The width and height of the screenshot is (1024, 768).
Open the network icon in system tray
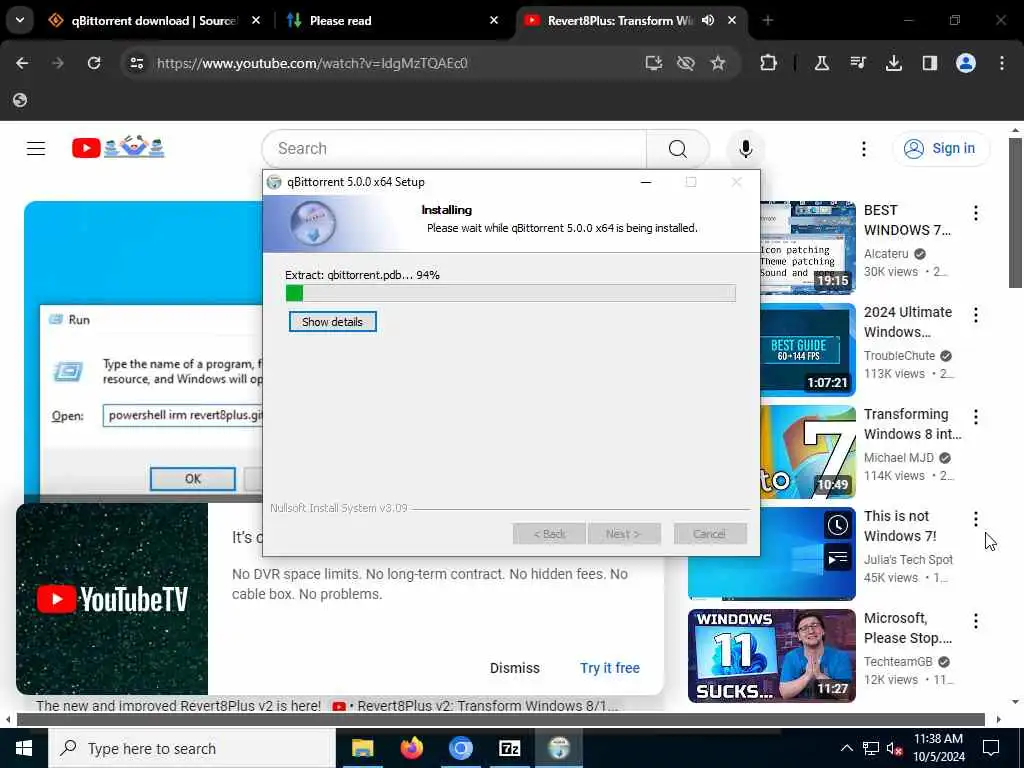point(871,748)
